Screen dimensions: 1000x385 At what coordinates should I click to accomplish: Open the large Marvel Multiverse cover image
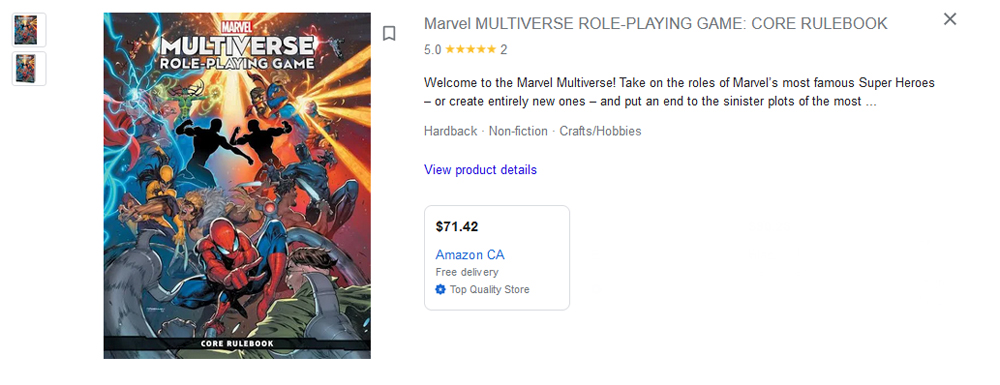(237, 185)
